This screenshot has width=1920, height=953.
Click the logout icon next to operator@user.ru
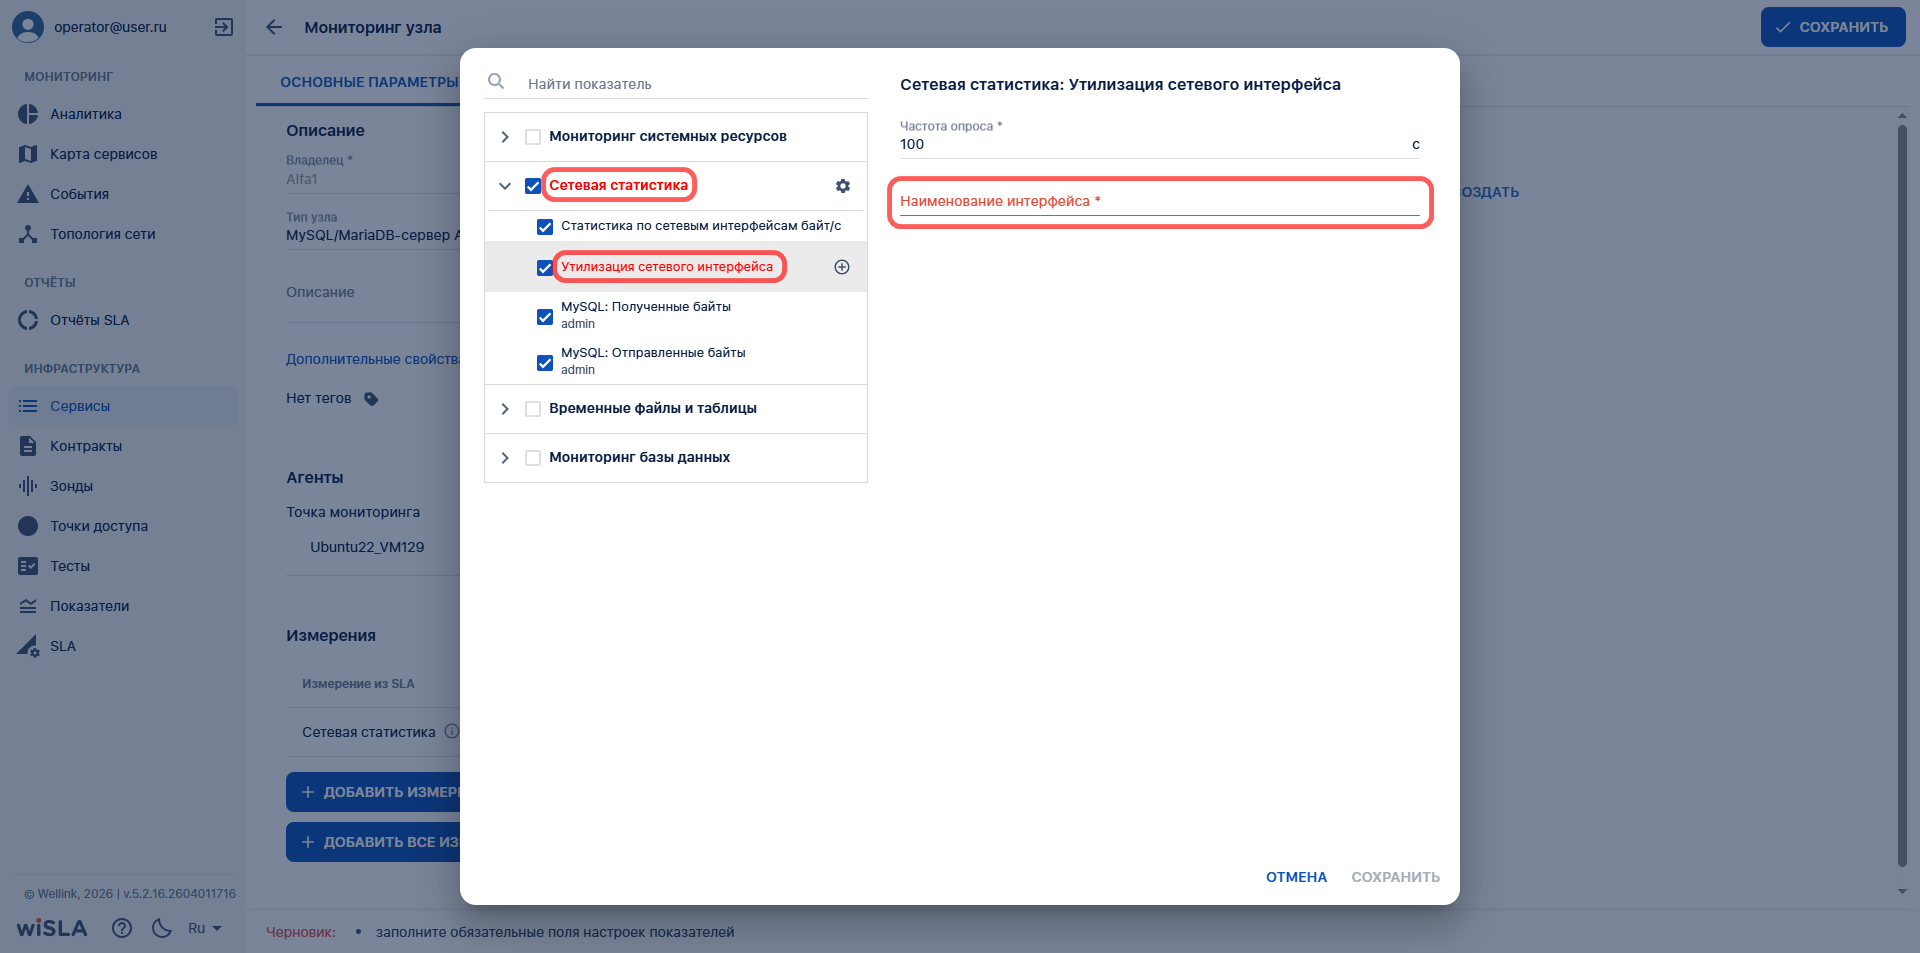tap(224, 27)
